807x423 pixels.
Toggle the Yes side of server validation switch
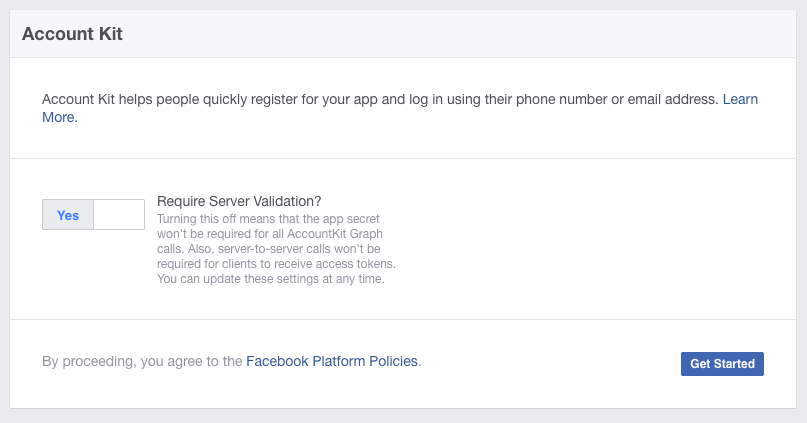68,215
